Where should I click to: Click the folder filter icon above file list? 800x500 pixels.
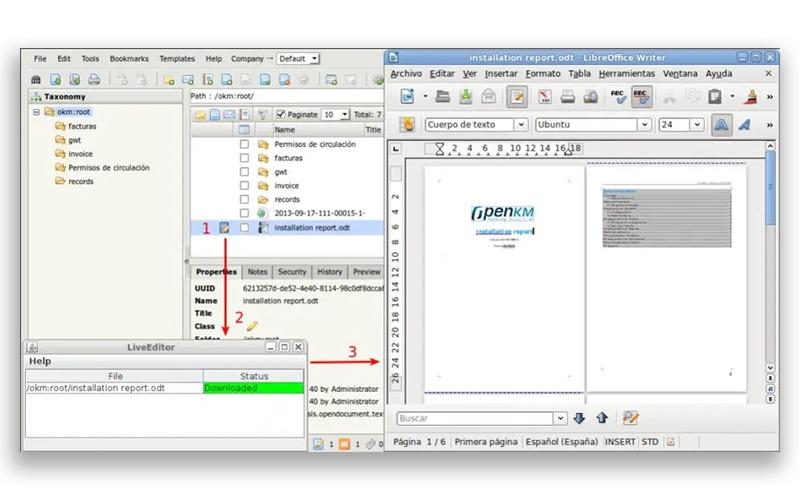click(201, 115)
